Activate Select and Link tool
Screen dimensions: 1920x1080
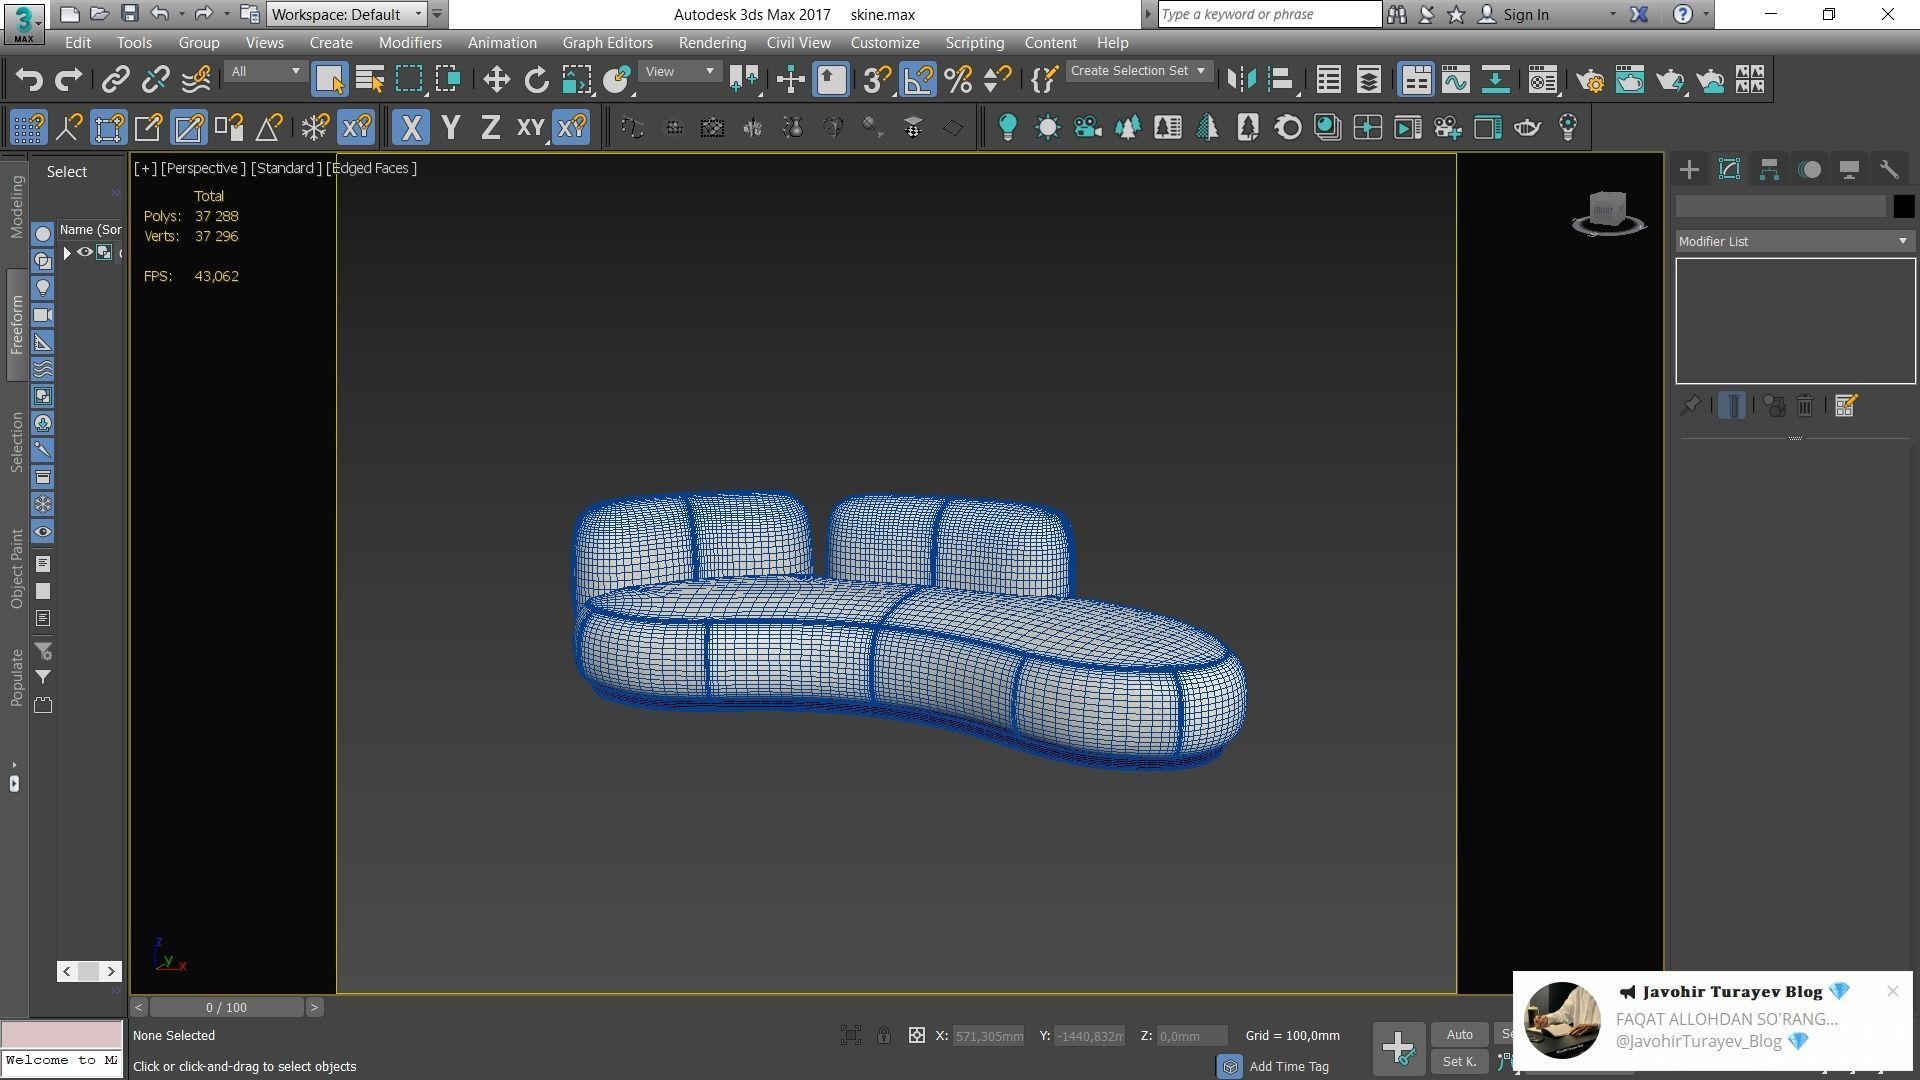click(x=116, y=79)
